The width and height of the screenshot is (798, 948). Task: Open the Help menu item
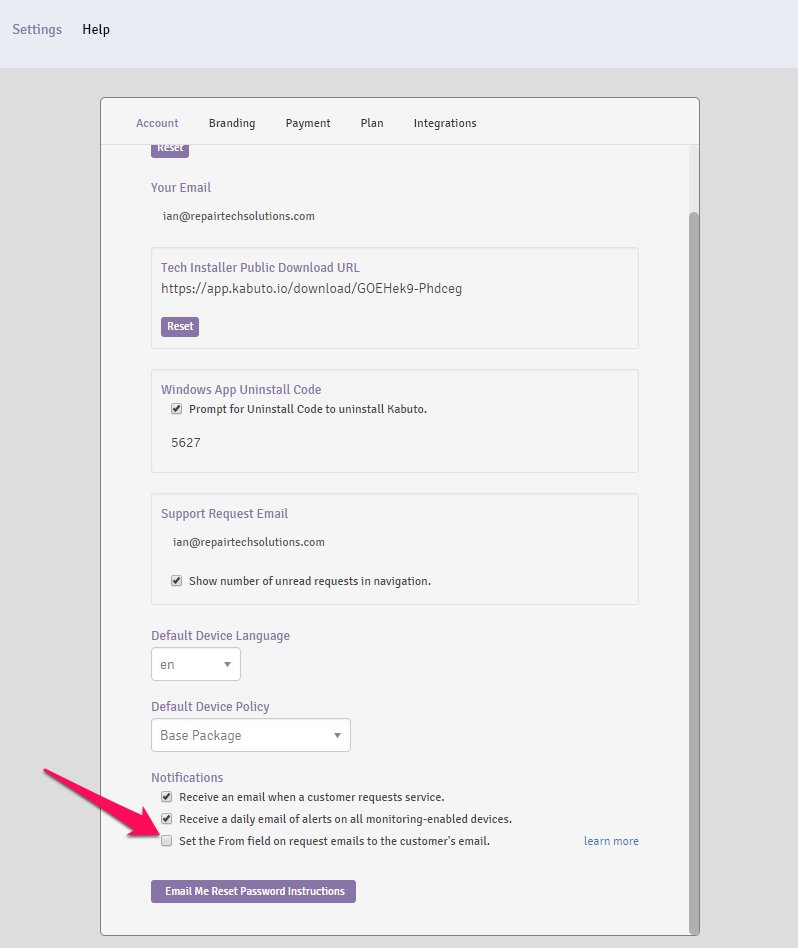pos(96,29)
